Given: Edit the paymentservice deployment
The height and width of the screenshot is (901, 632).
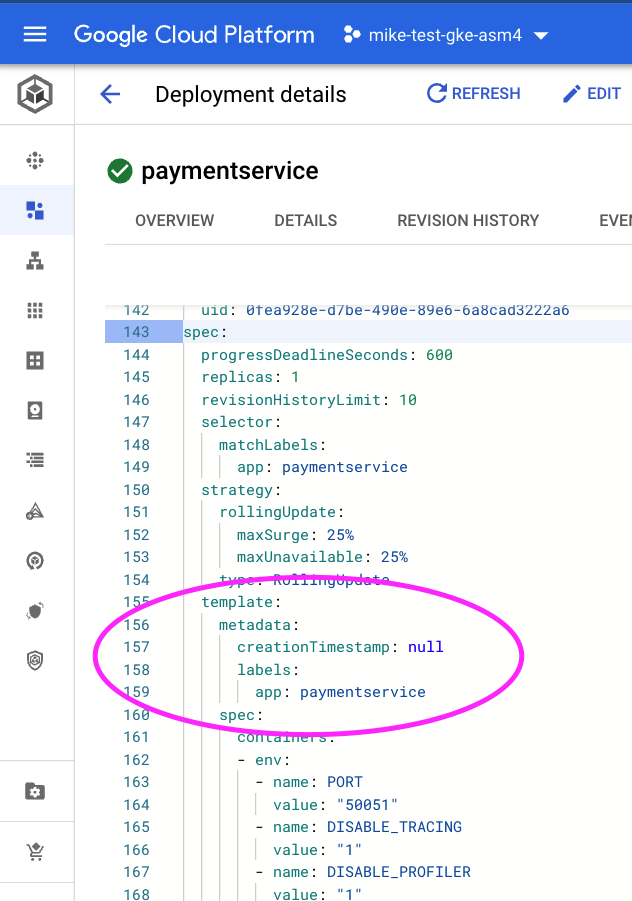Looking at the screenshot, I should coord(592,93).
